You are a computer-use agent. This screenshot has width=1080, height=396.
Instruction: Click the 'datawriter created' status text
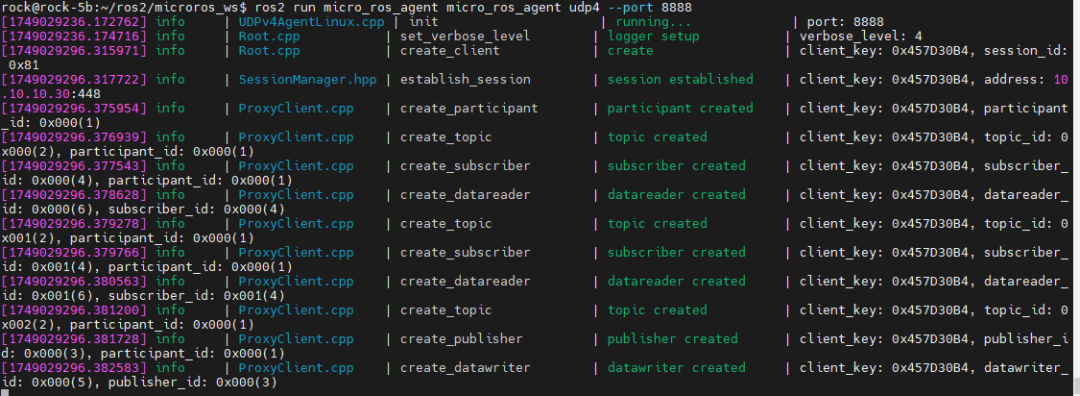tap(676, 367)
